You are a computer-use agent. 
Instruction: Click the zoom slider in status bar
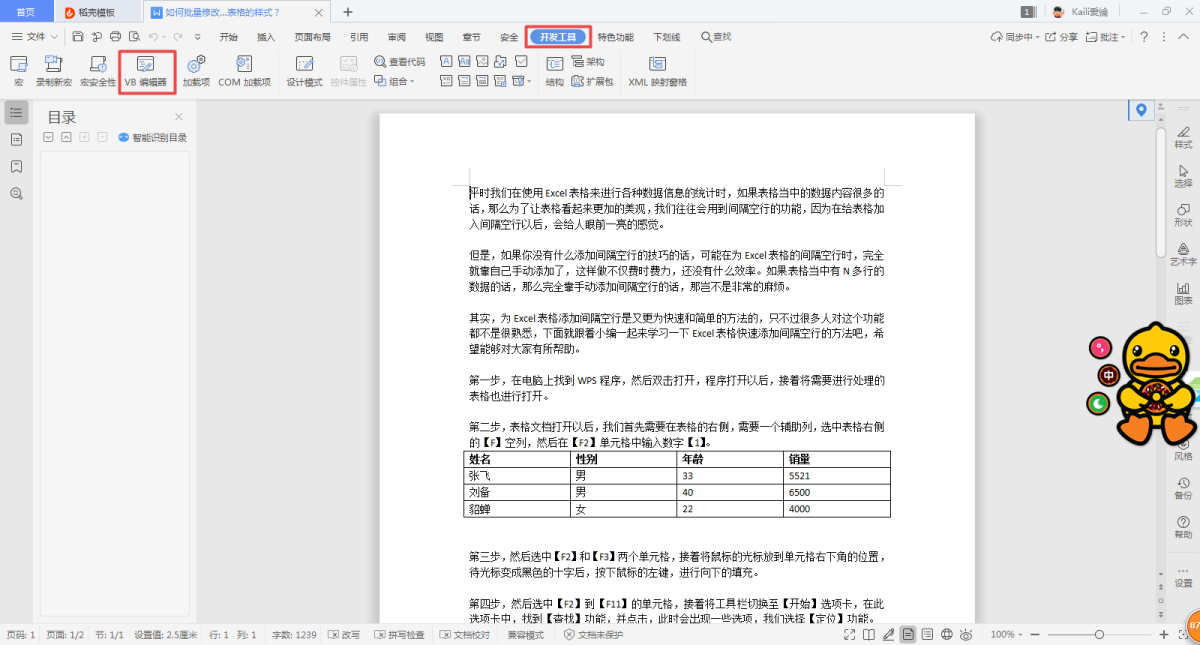(x=1099, y=635)
